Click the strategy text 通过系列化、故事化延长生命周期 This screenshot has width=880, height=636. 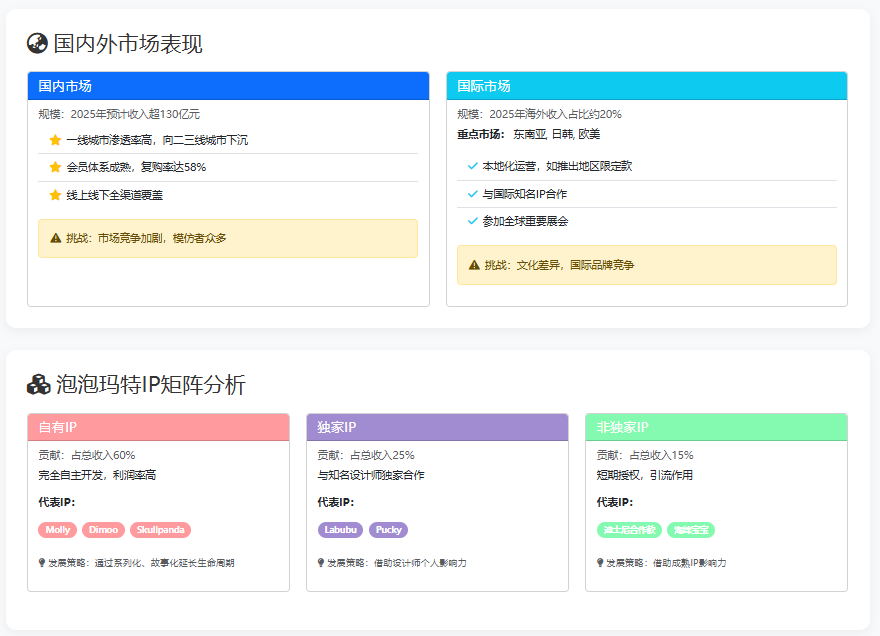pos(164,562)
